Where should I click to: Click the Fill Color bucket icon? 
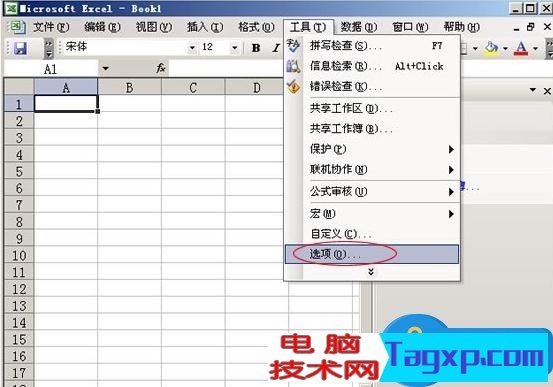click(491, 48)
